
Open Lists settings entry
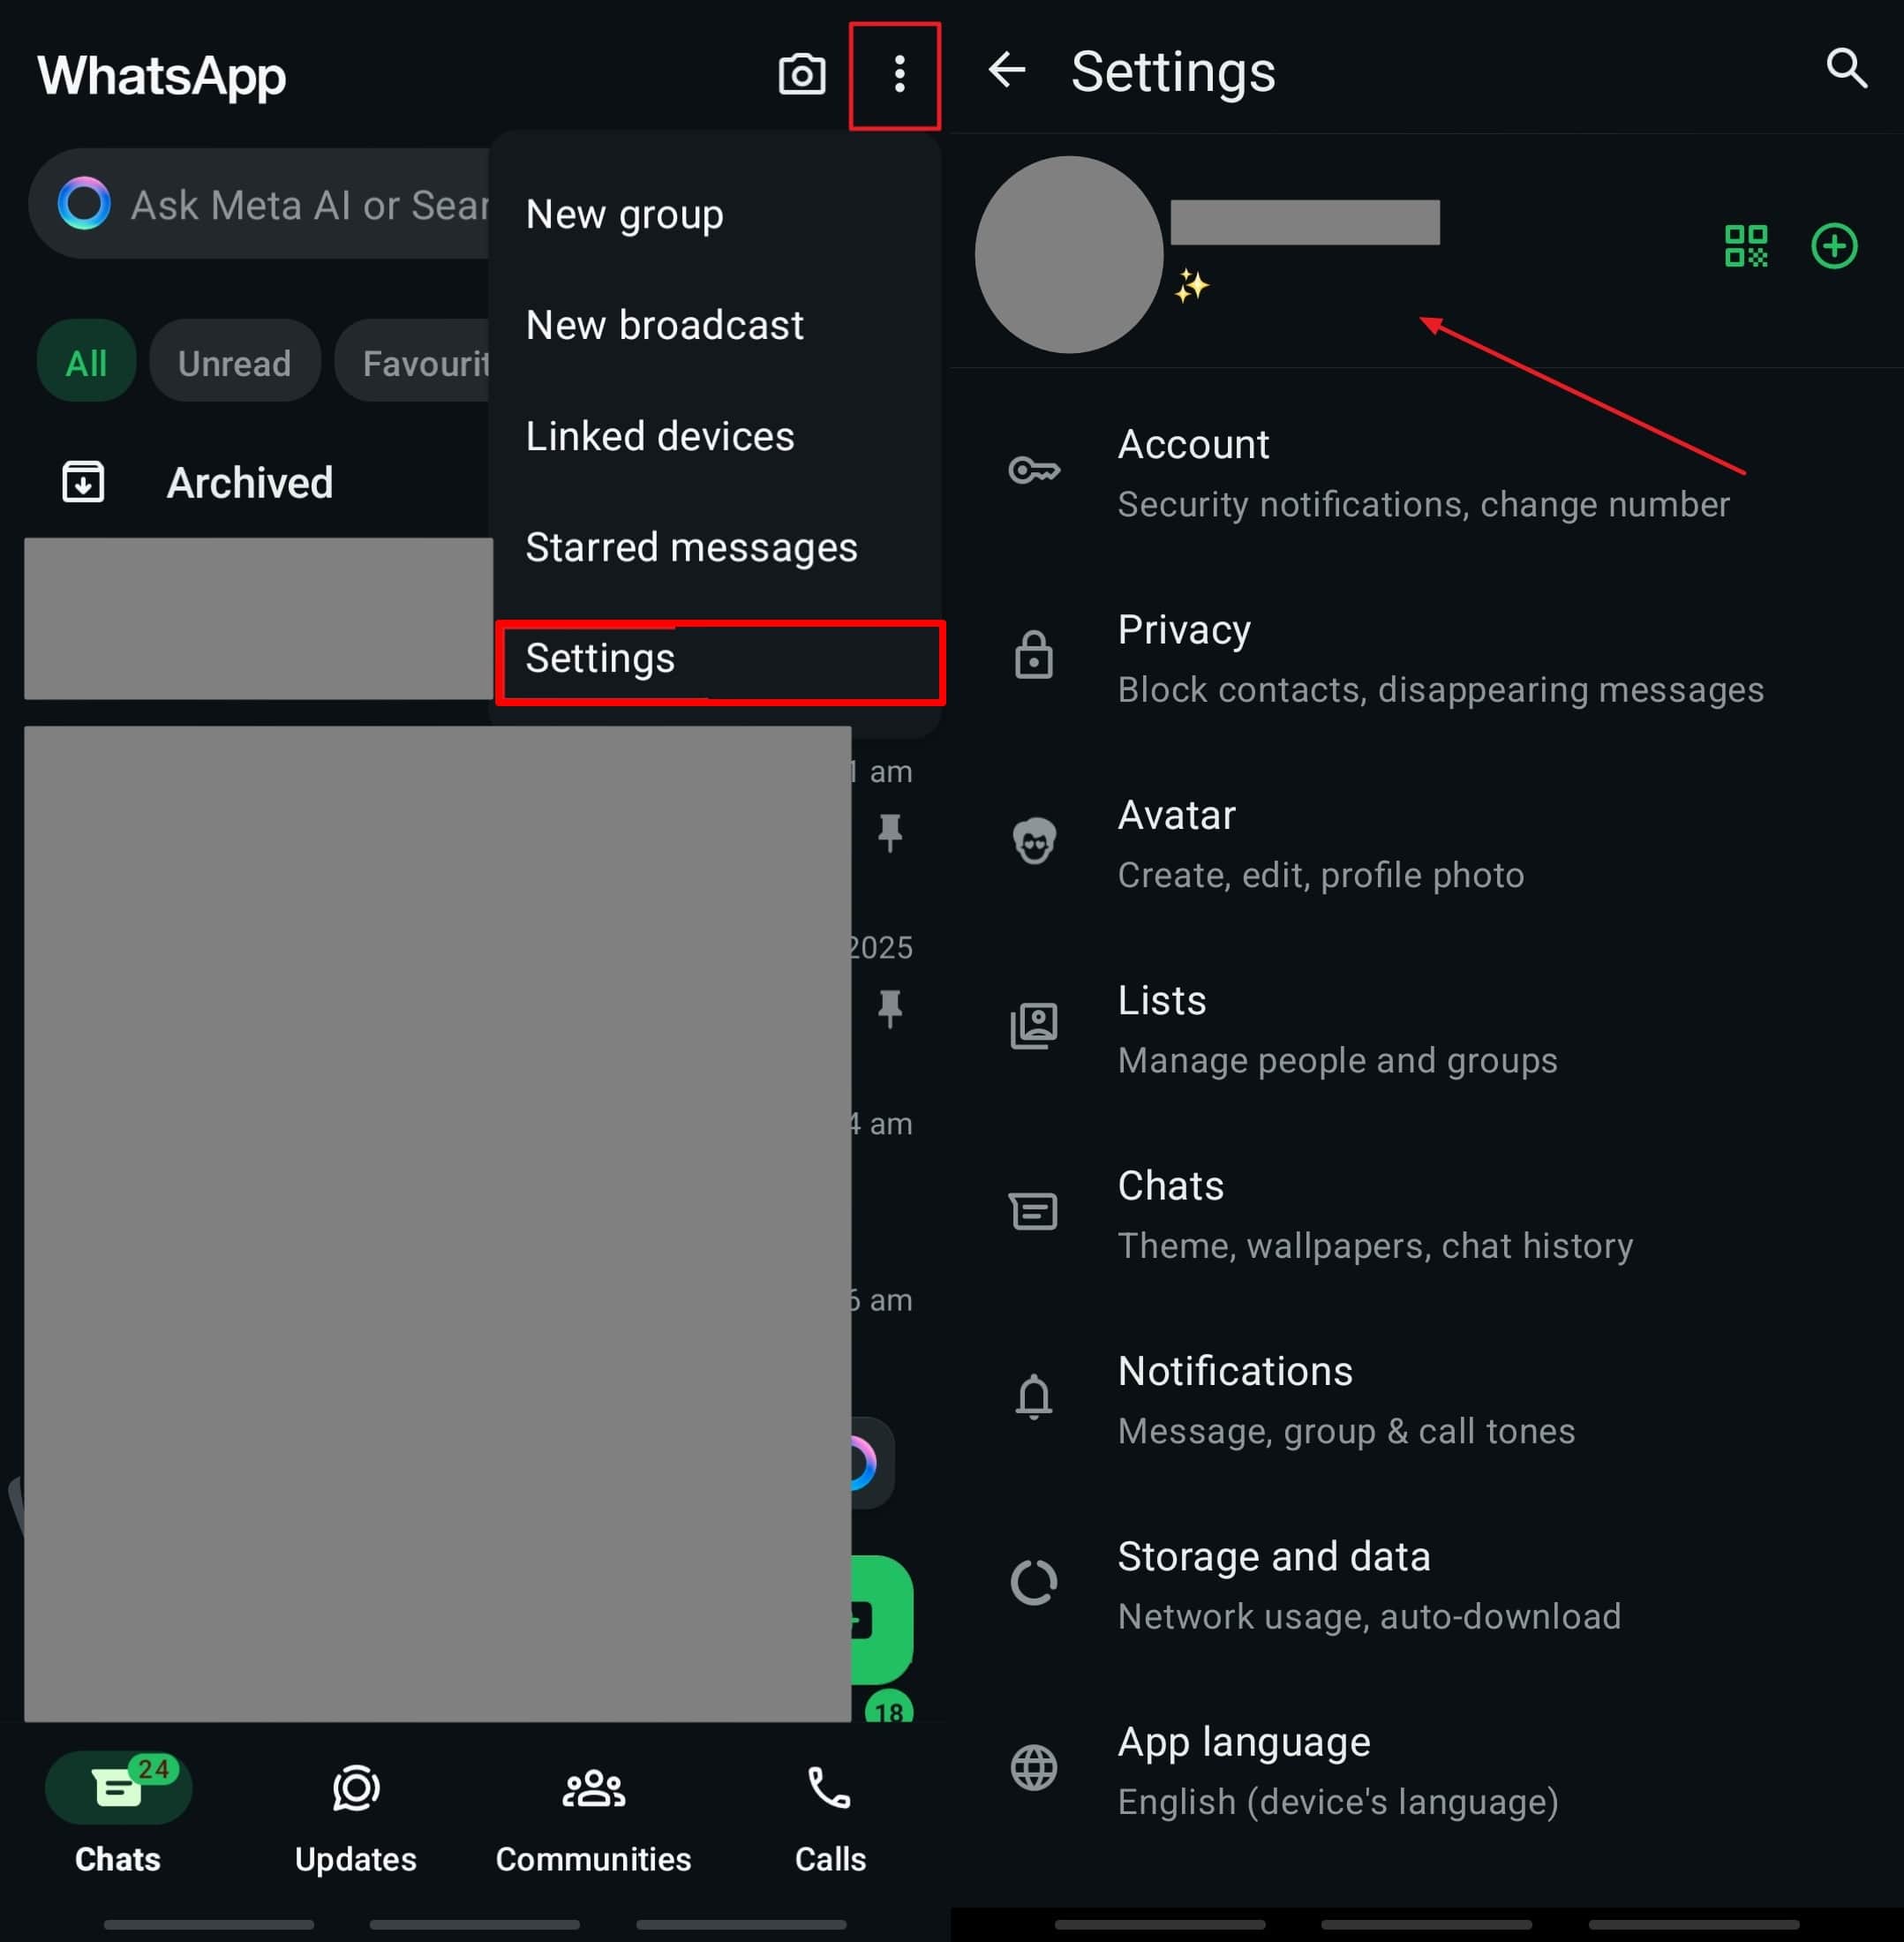1427,1028
